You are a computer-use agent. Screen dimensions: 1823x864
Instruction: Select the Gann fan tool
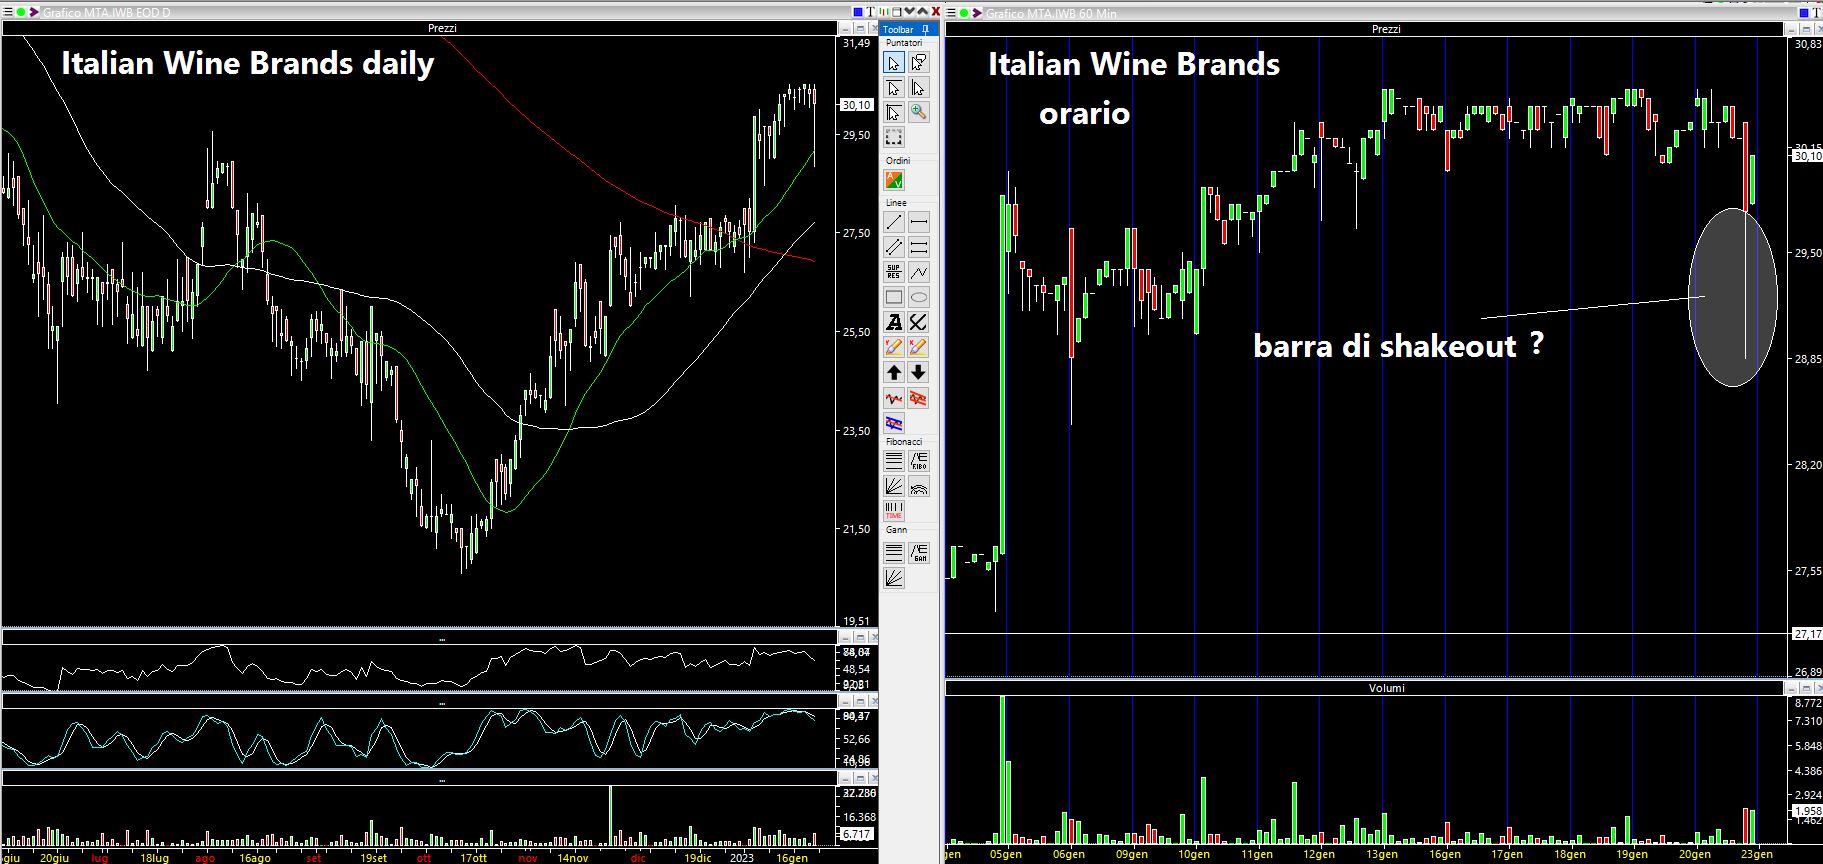pos(894,577)
